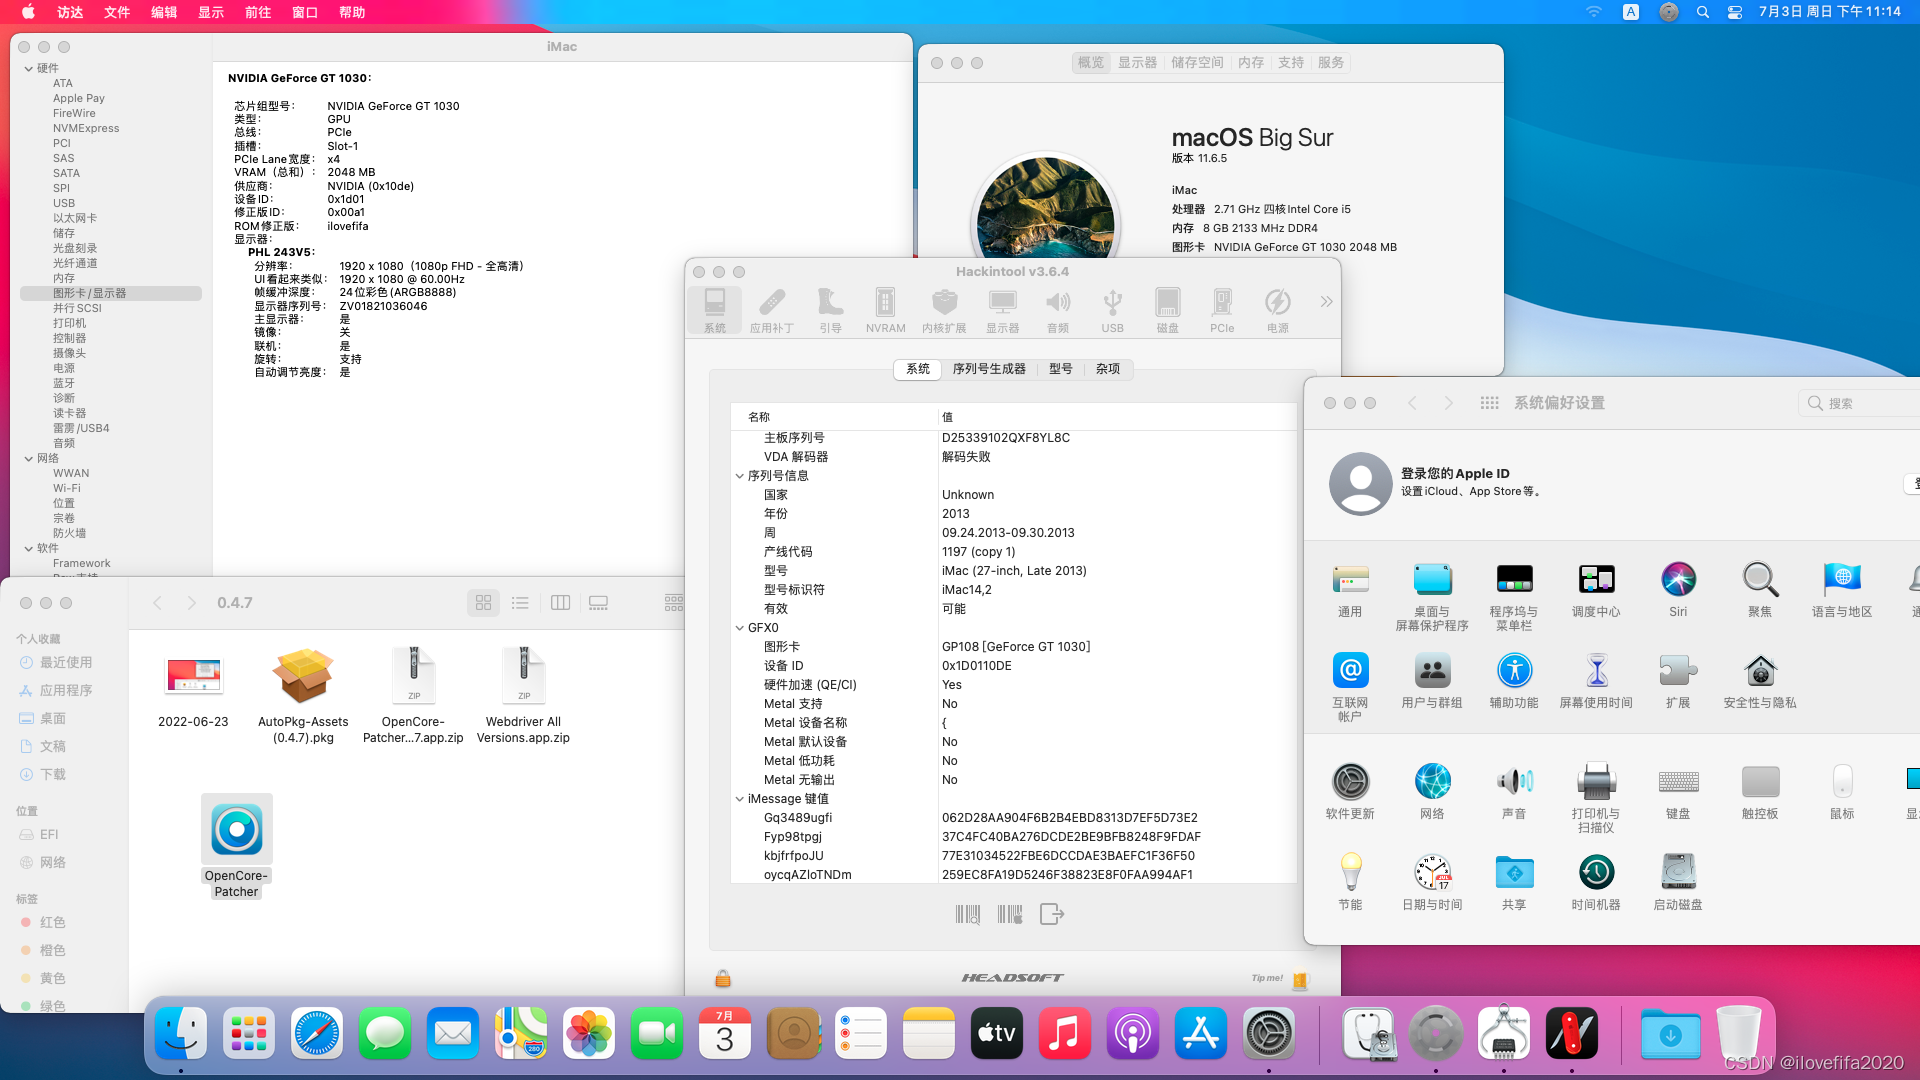Show more Hackintool toolbar items chevron
The width and height of the screenshot is (1920, 1080).
tap(1326, 302)
